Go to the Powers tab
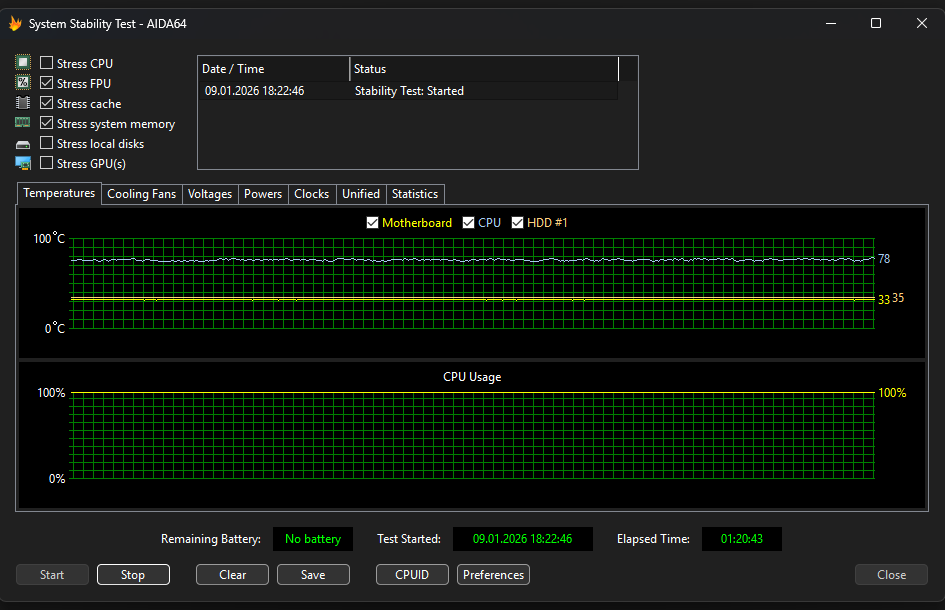 coord(263,194)
